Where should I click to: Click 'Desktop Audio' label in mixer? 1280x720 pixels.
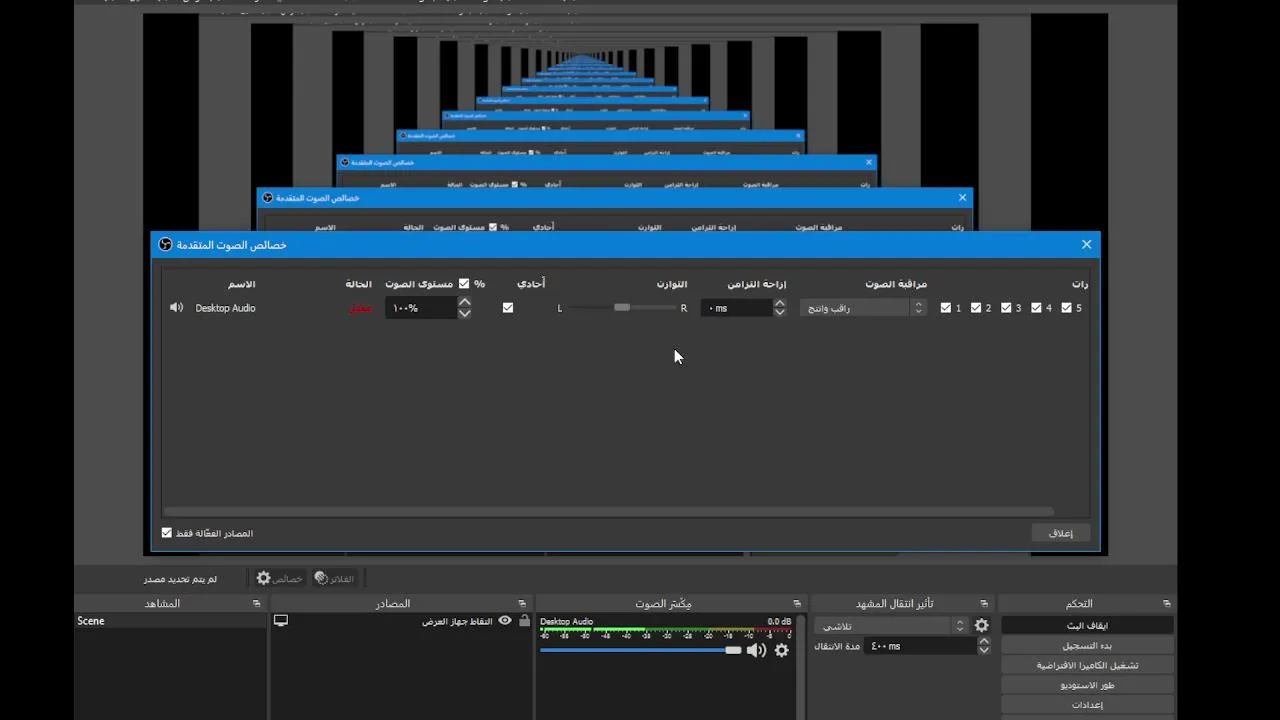(567, 621)
